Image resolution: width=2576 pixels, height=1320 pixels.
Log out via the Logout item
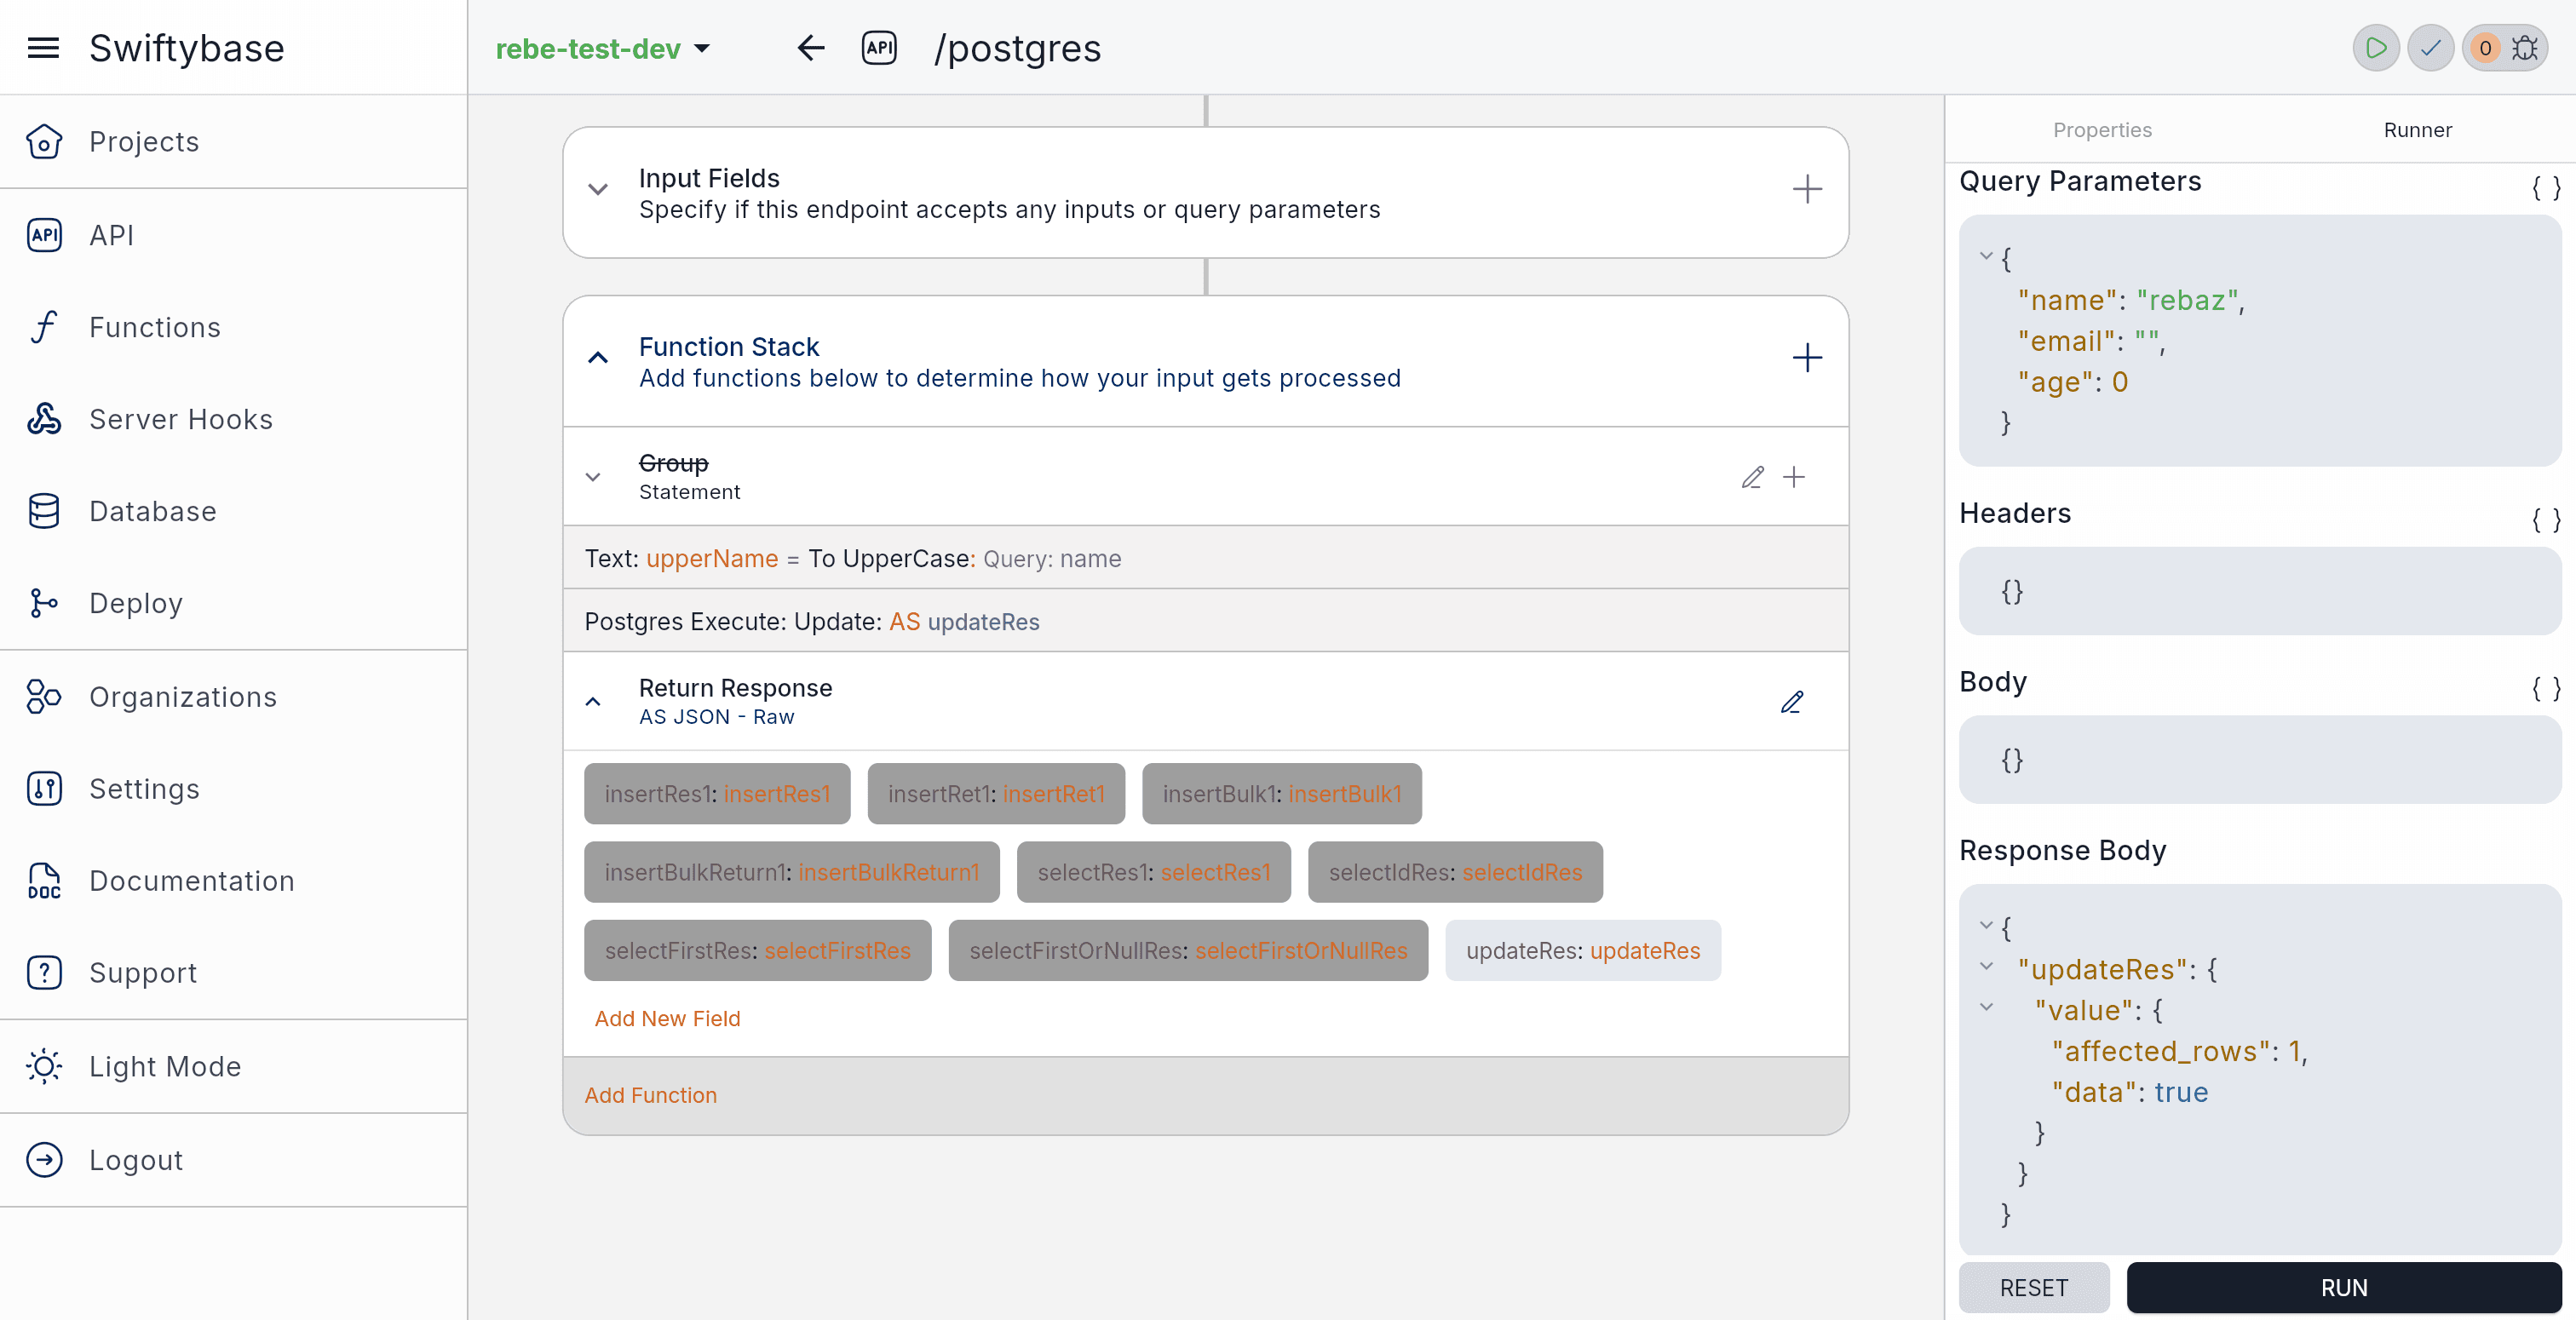(x=233, y=1160)
